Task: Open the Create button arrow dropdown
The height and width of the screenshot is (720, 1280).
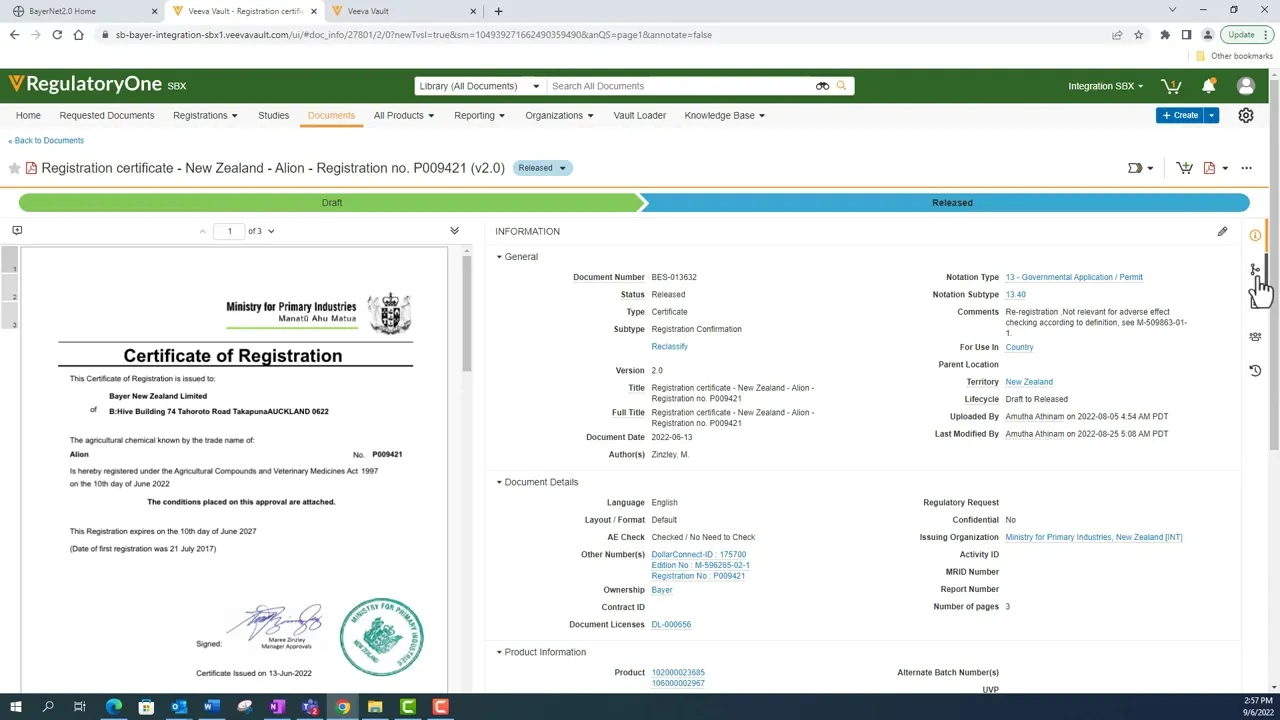Action: click(x=1212, y=115)
